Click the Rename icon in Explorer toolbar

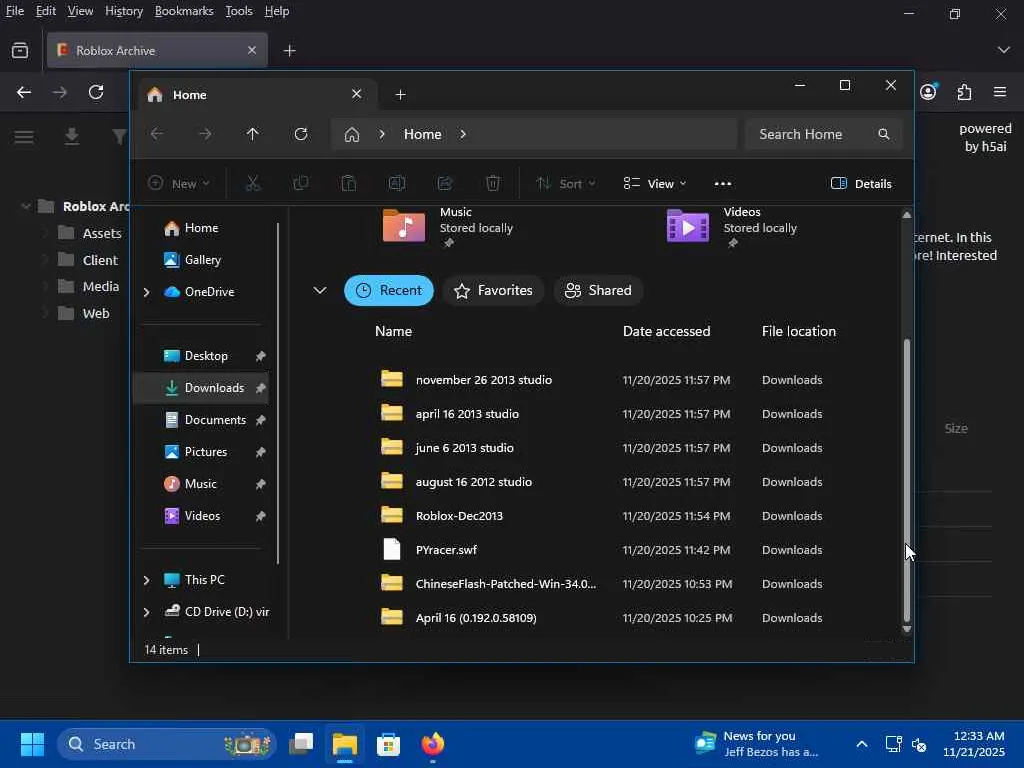pos(397,184)
